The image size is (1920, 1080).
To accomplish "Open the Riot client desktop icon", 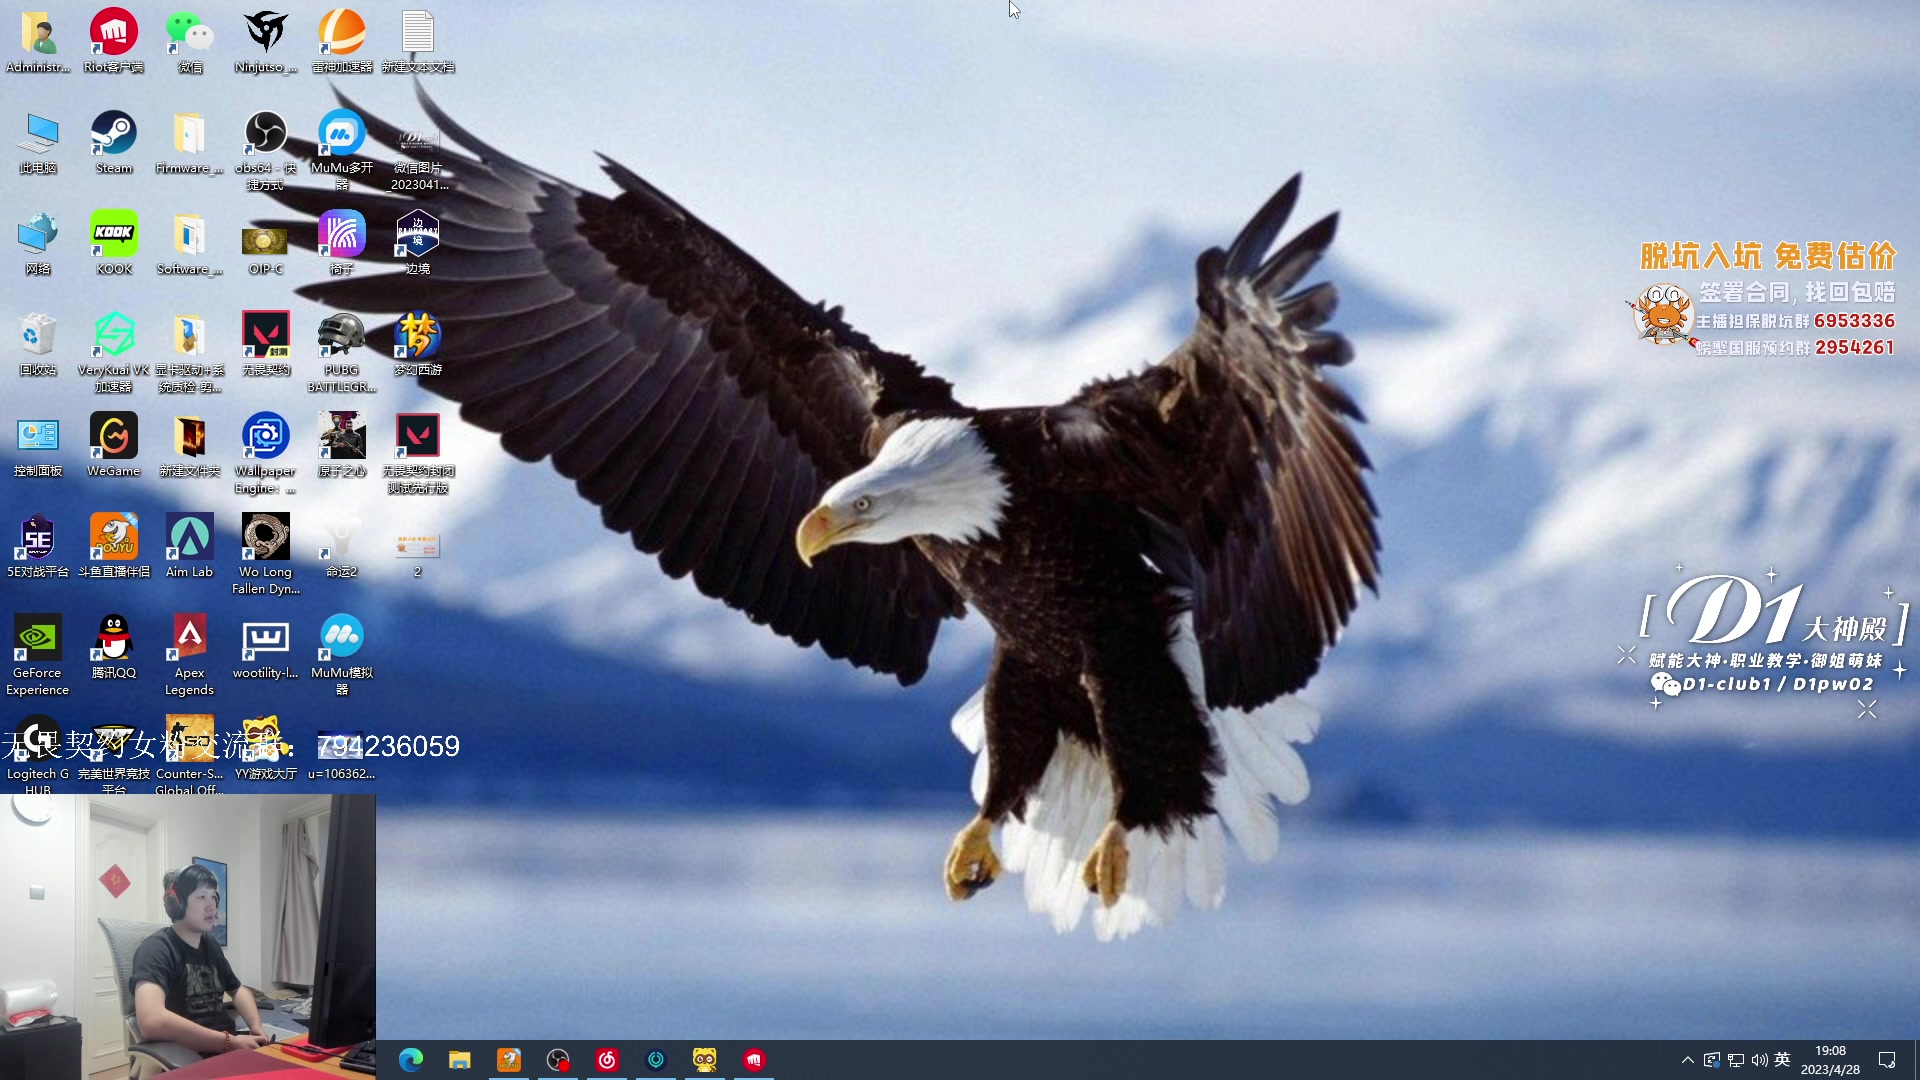I will [114, 34].
